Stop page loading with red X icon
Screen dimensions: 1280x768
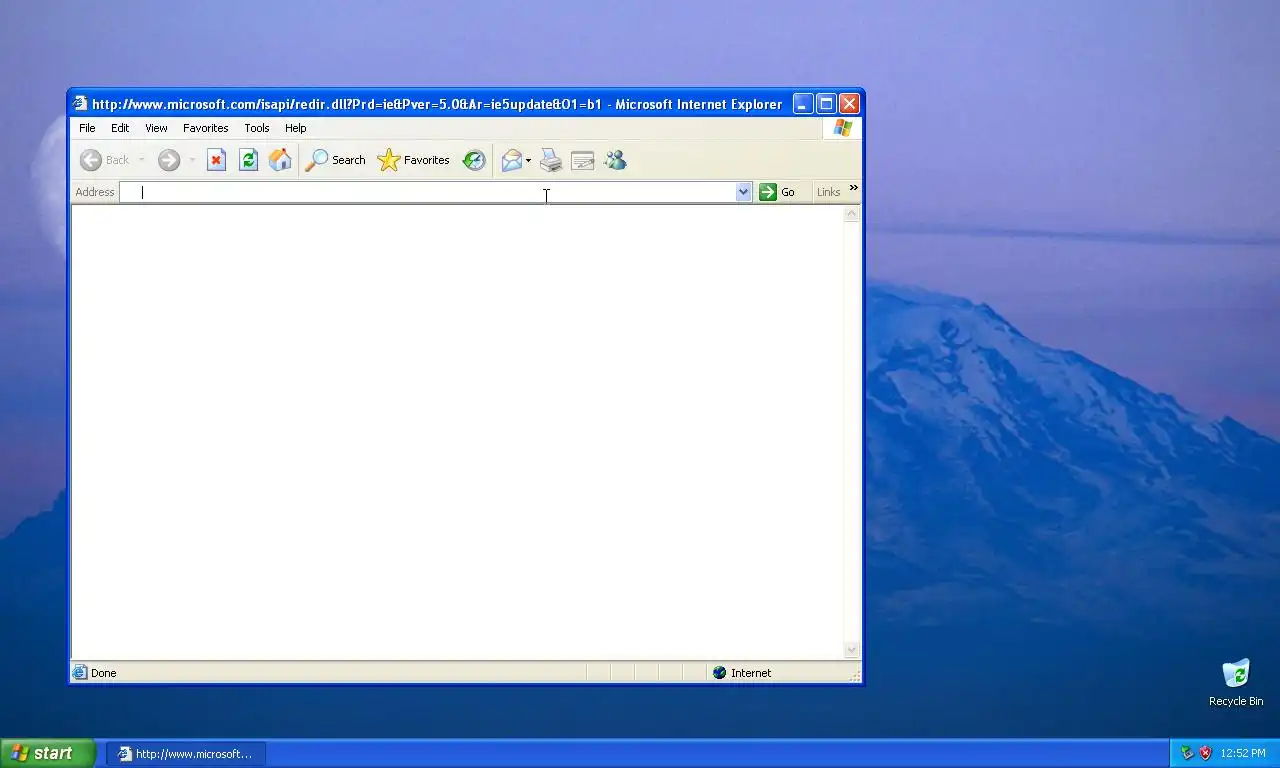click(216, 160)
